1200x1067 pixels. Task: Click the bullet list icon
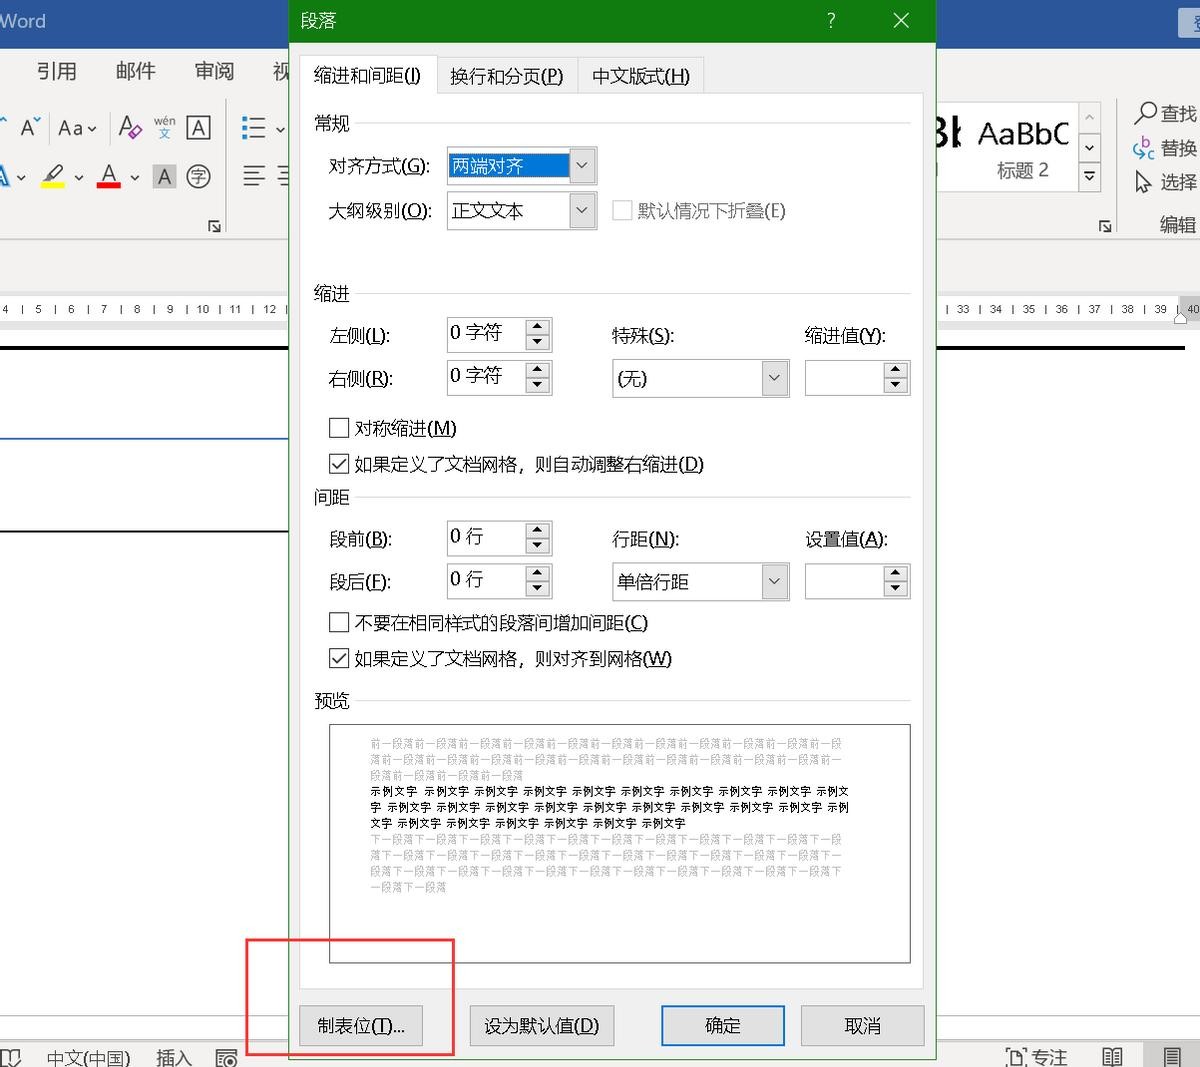click(x=254, y=128)
